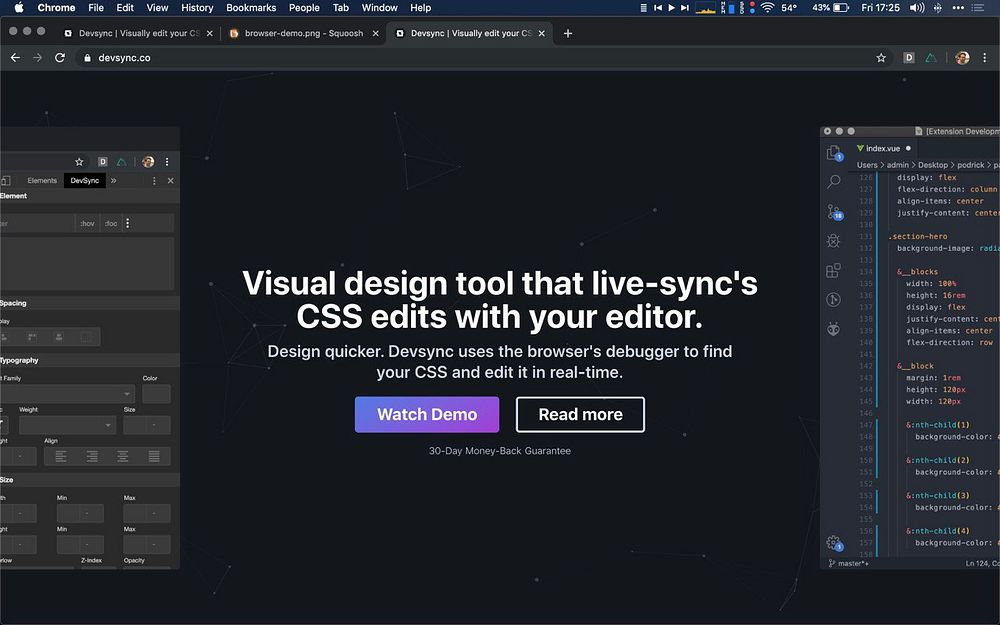Click the admin breadcrumb in VS Code

tap(897, 165)
